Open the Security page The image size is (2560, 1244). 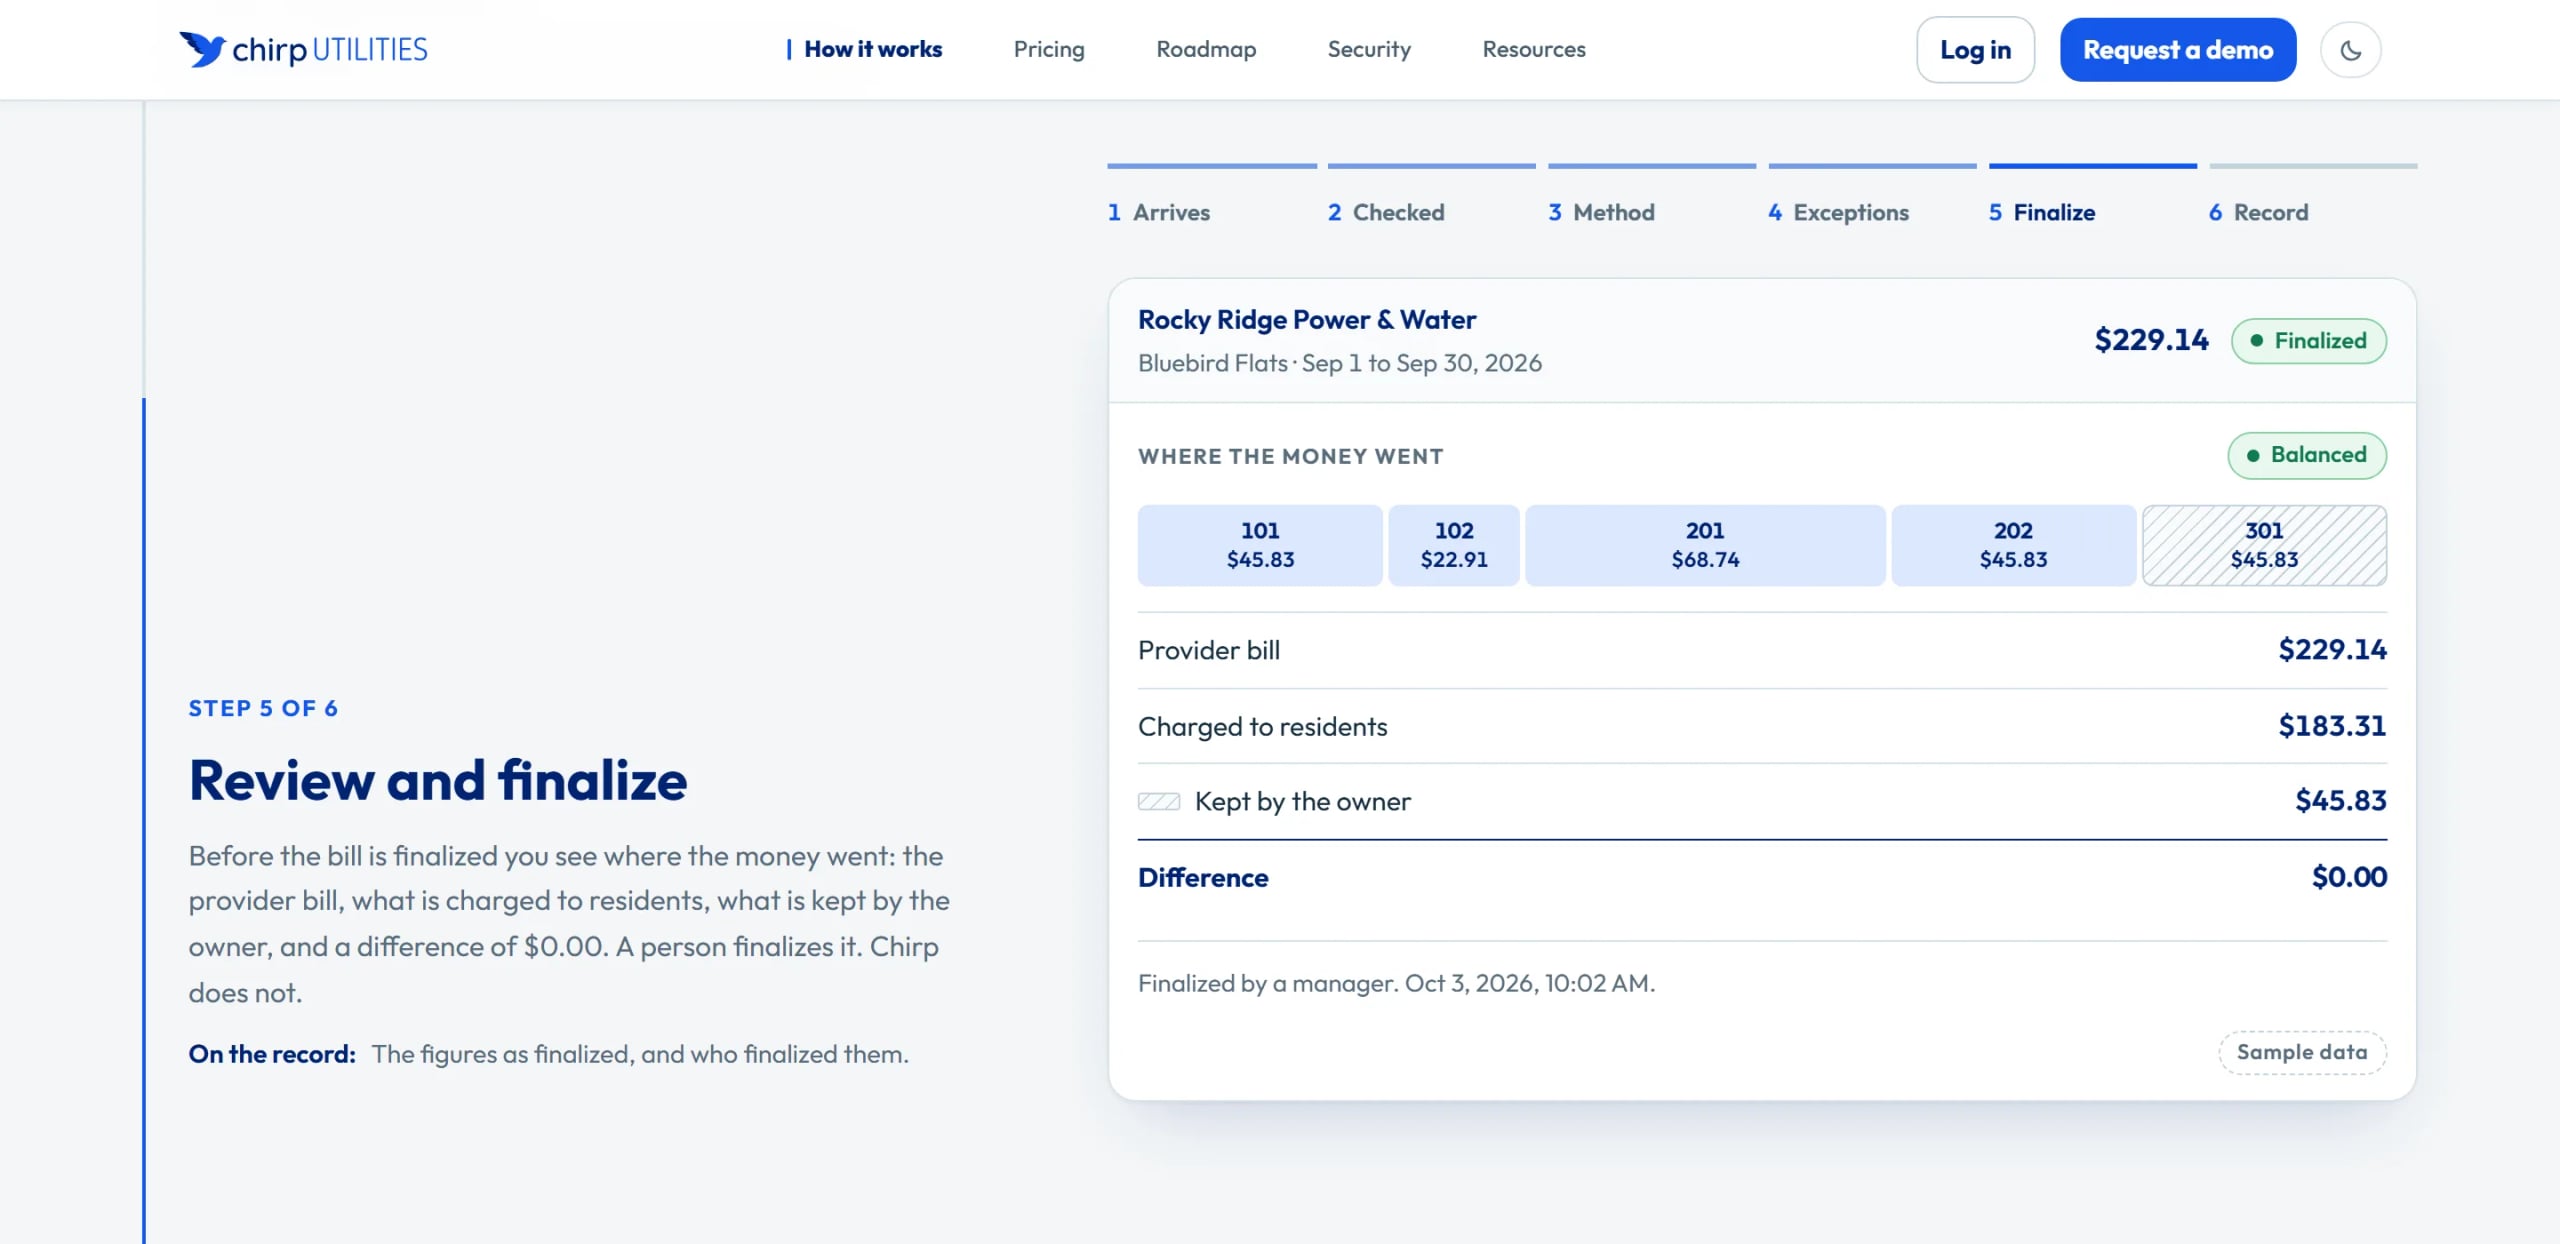coord(1368,49)
